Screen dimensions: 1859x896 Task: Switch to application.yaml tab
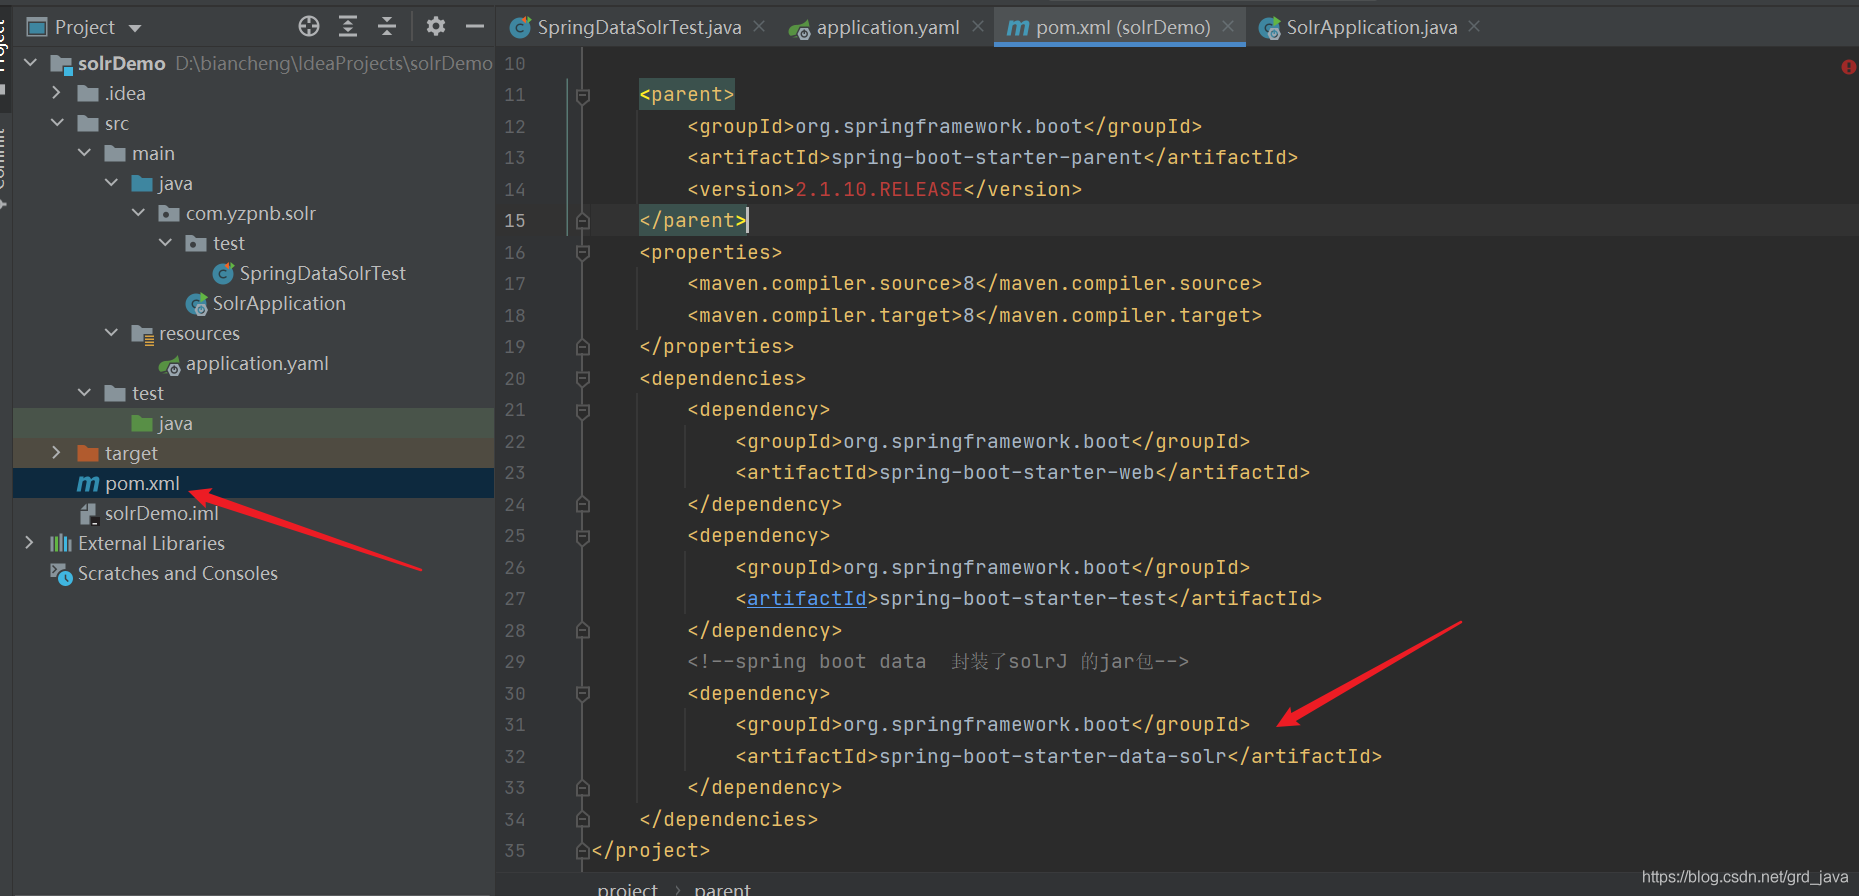pyautogui.click(x=887, y=27)
